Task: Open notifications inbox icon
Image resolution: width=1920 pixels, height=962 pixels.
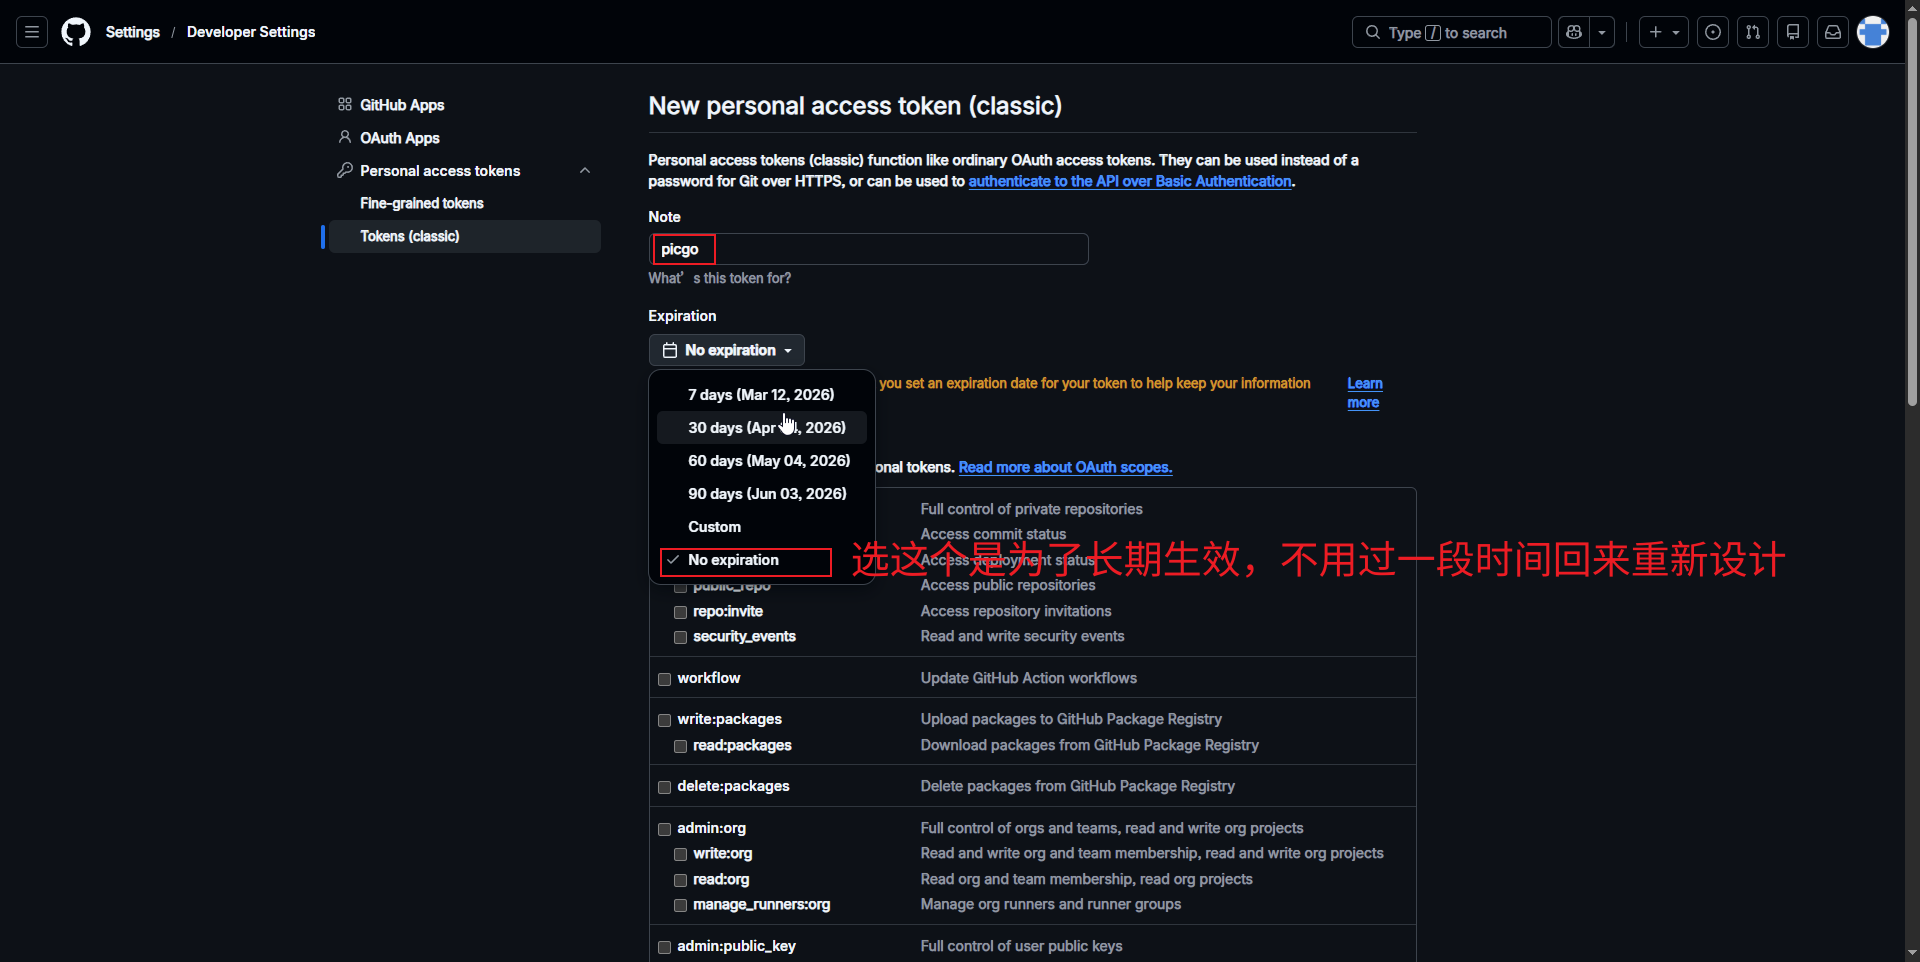Action: (x=1833, y=32)
